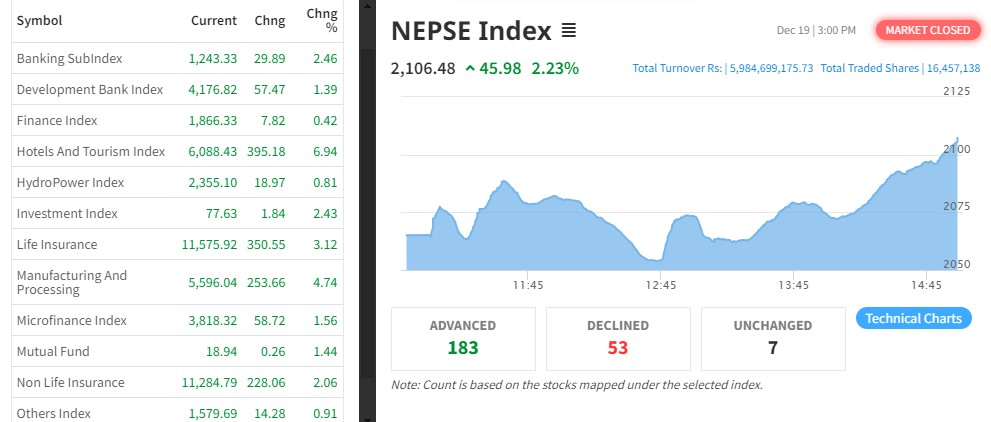Open the menu icon beside NEPSE Index
The image size is (991, 422).
click(x=569, y=31)
